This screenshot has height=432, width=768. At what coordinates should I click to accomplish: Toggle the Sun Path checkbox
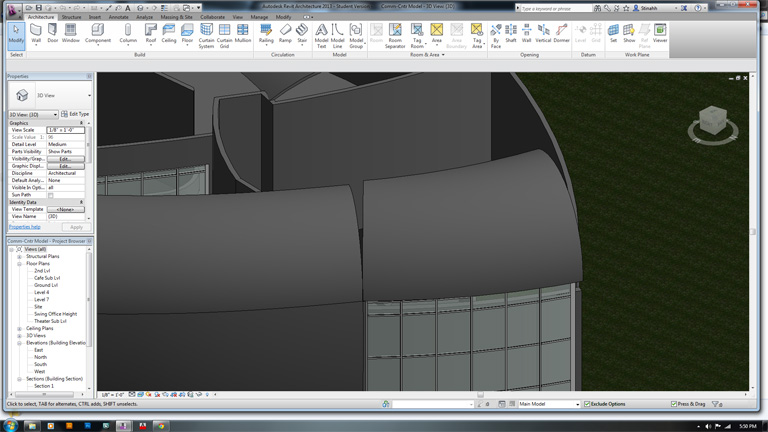pos(51,195)
